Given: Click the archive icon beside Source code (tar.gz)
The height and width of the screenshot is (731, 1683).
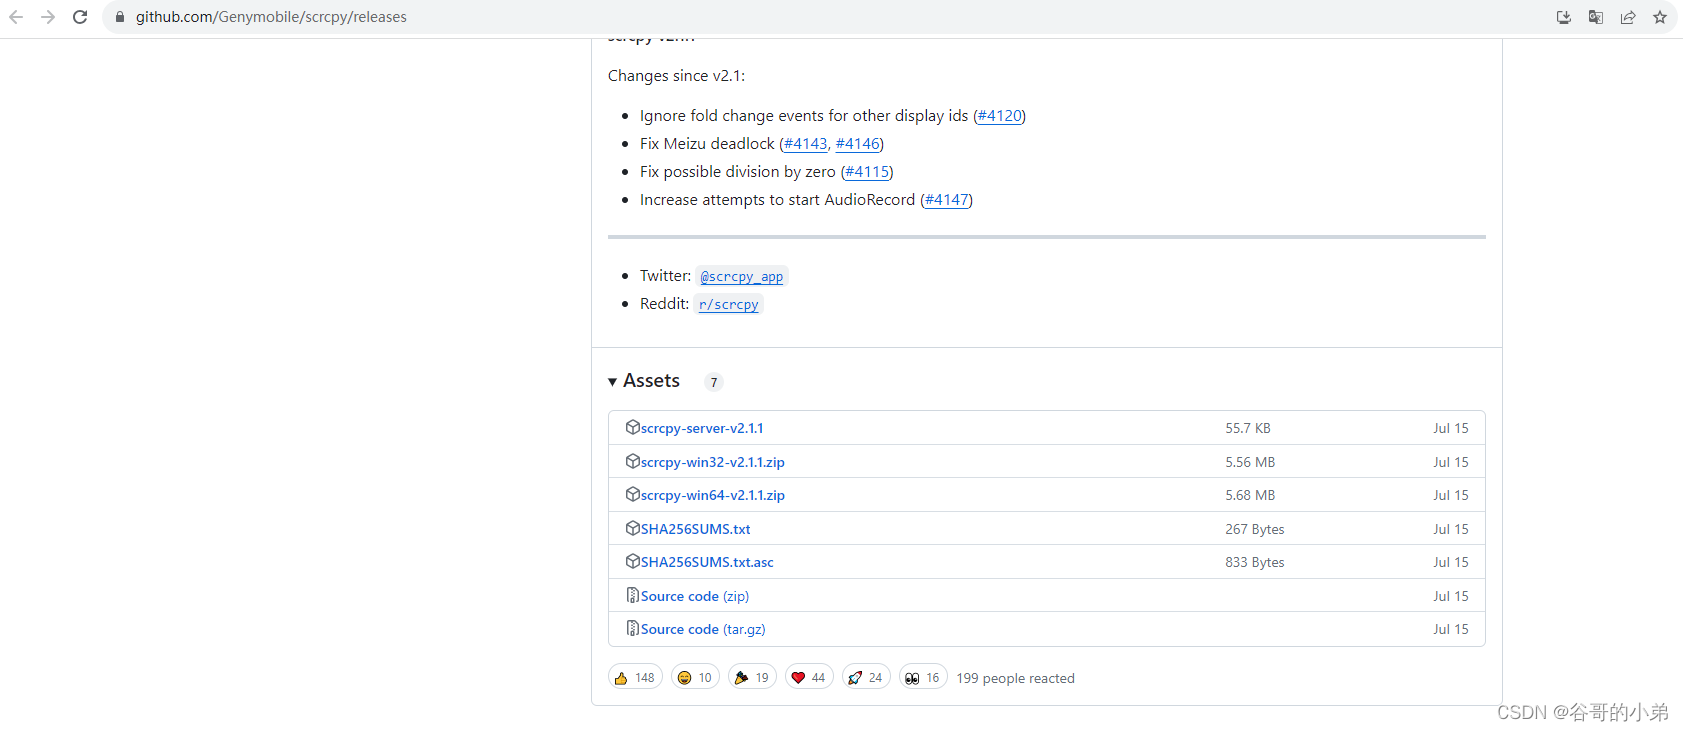Looking at the screenshot, I should tap(633, 628).
